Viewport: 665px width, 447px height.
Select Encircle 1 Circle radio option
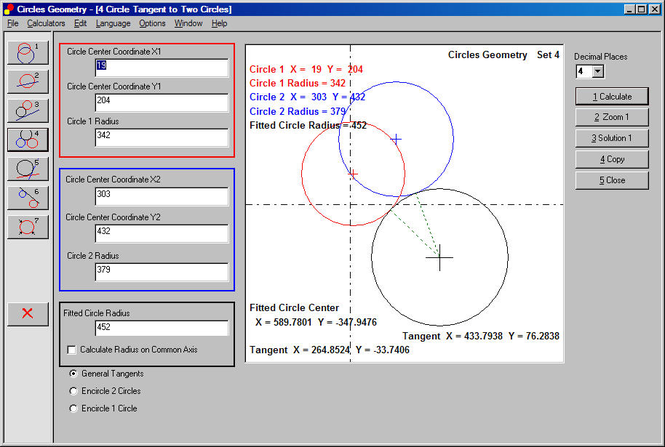pos(73,408)
